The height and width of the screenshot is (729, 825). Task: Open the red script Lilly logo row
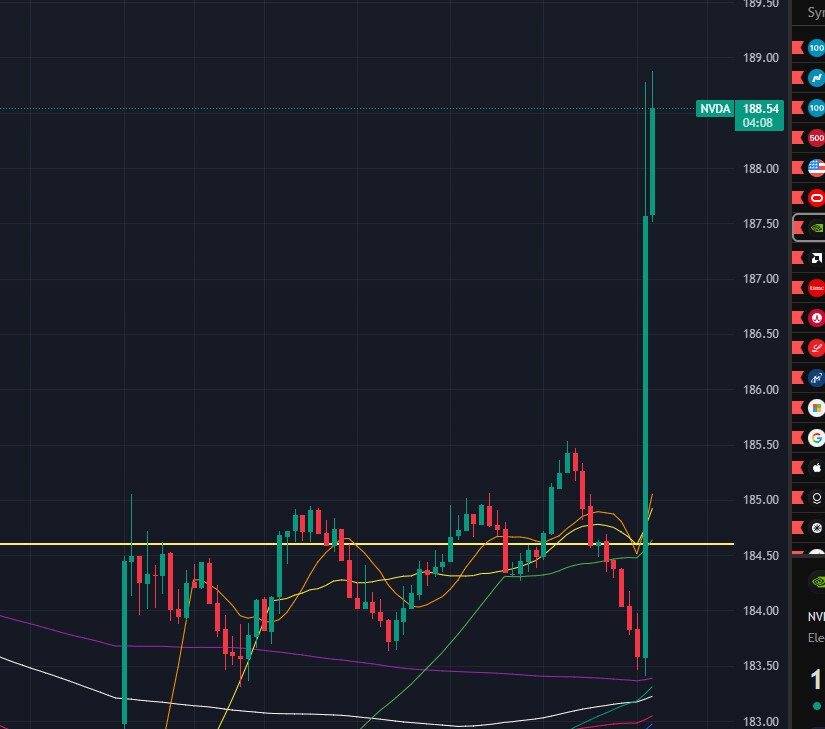tap(809, 348)
